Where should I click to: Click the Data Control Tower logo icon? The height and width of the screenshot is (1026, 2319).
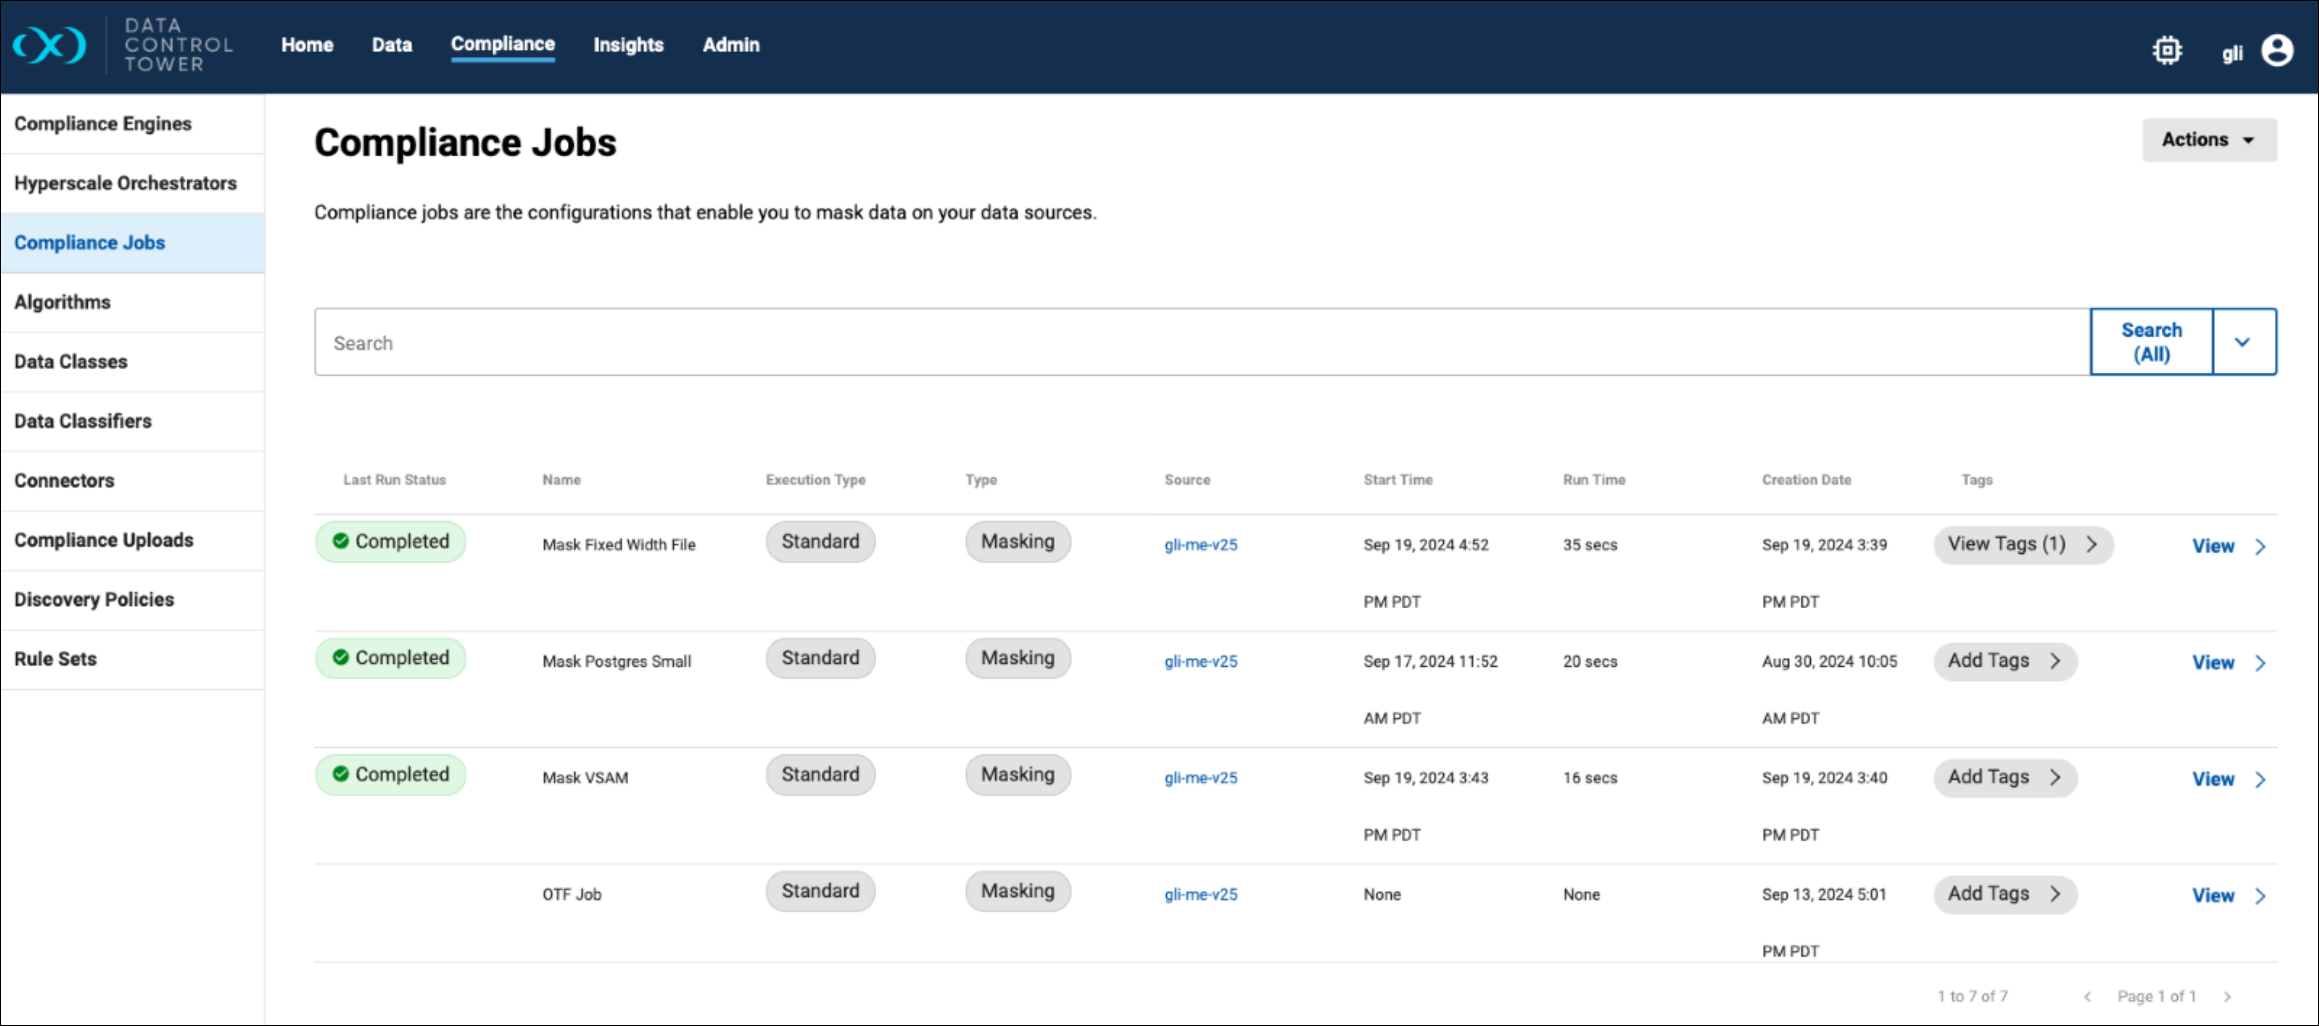50,46
